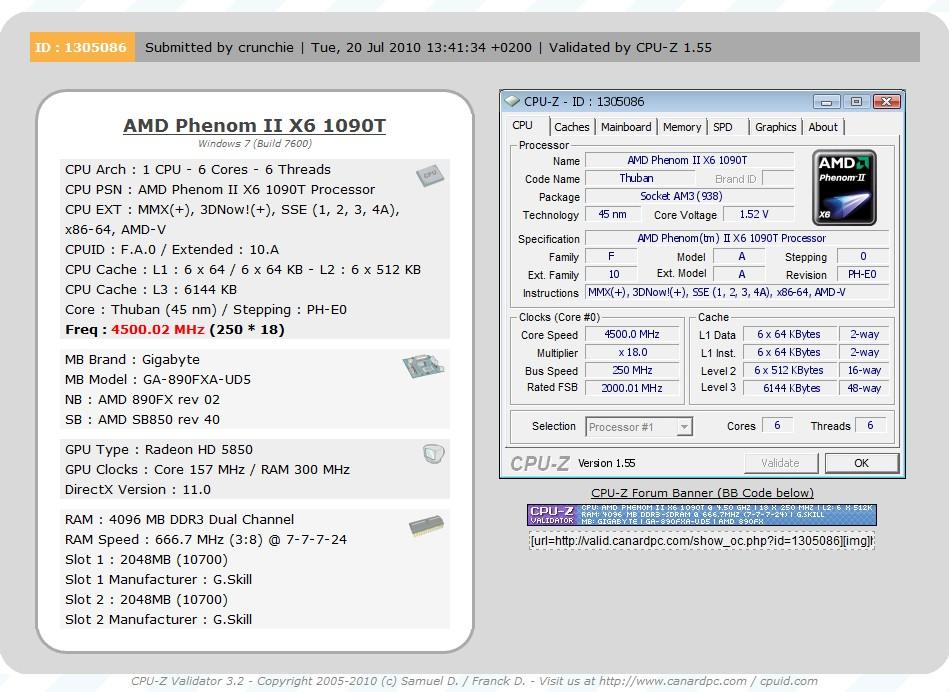The width and height of the screenshot is (949, 692).
Task: Click the orange ID : 1305086 badge
Action: tap(82, 47)
